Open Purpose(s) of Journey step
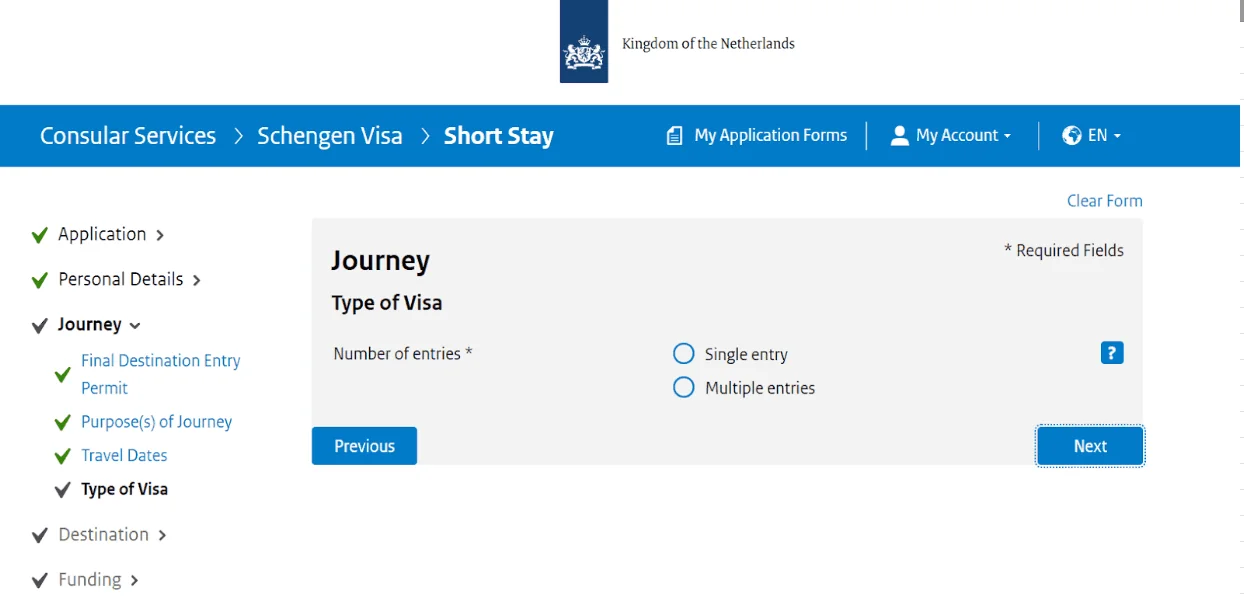Screen dimensions: 1244x597 pyautogui.click(x=156, y=422)
